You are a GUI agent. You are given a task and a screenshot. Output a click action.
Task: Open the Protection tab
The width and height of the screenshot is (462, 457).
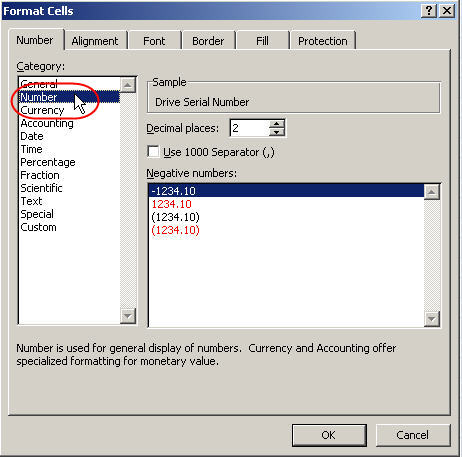point(323,41)
